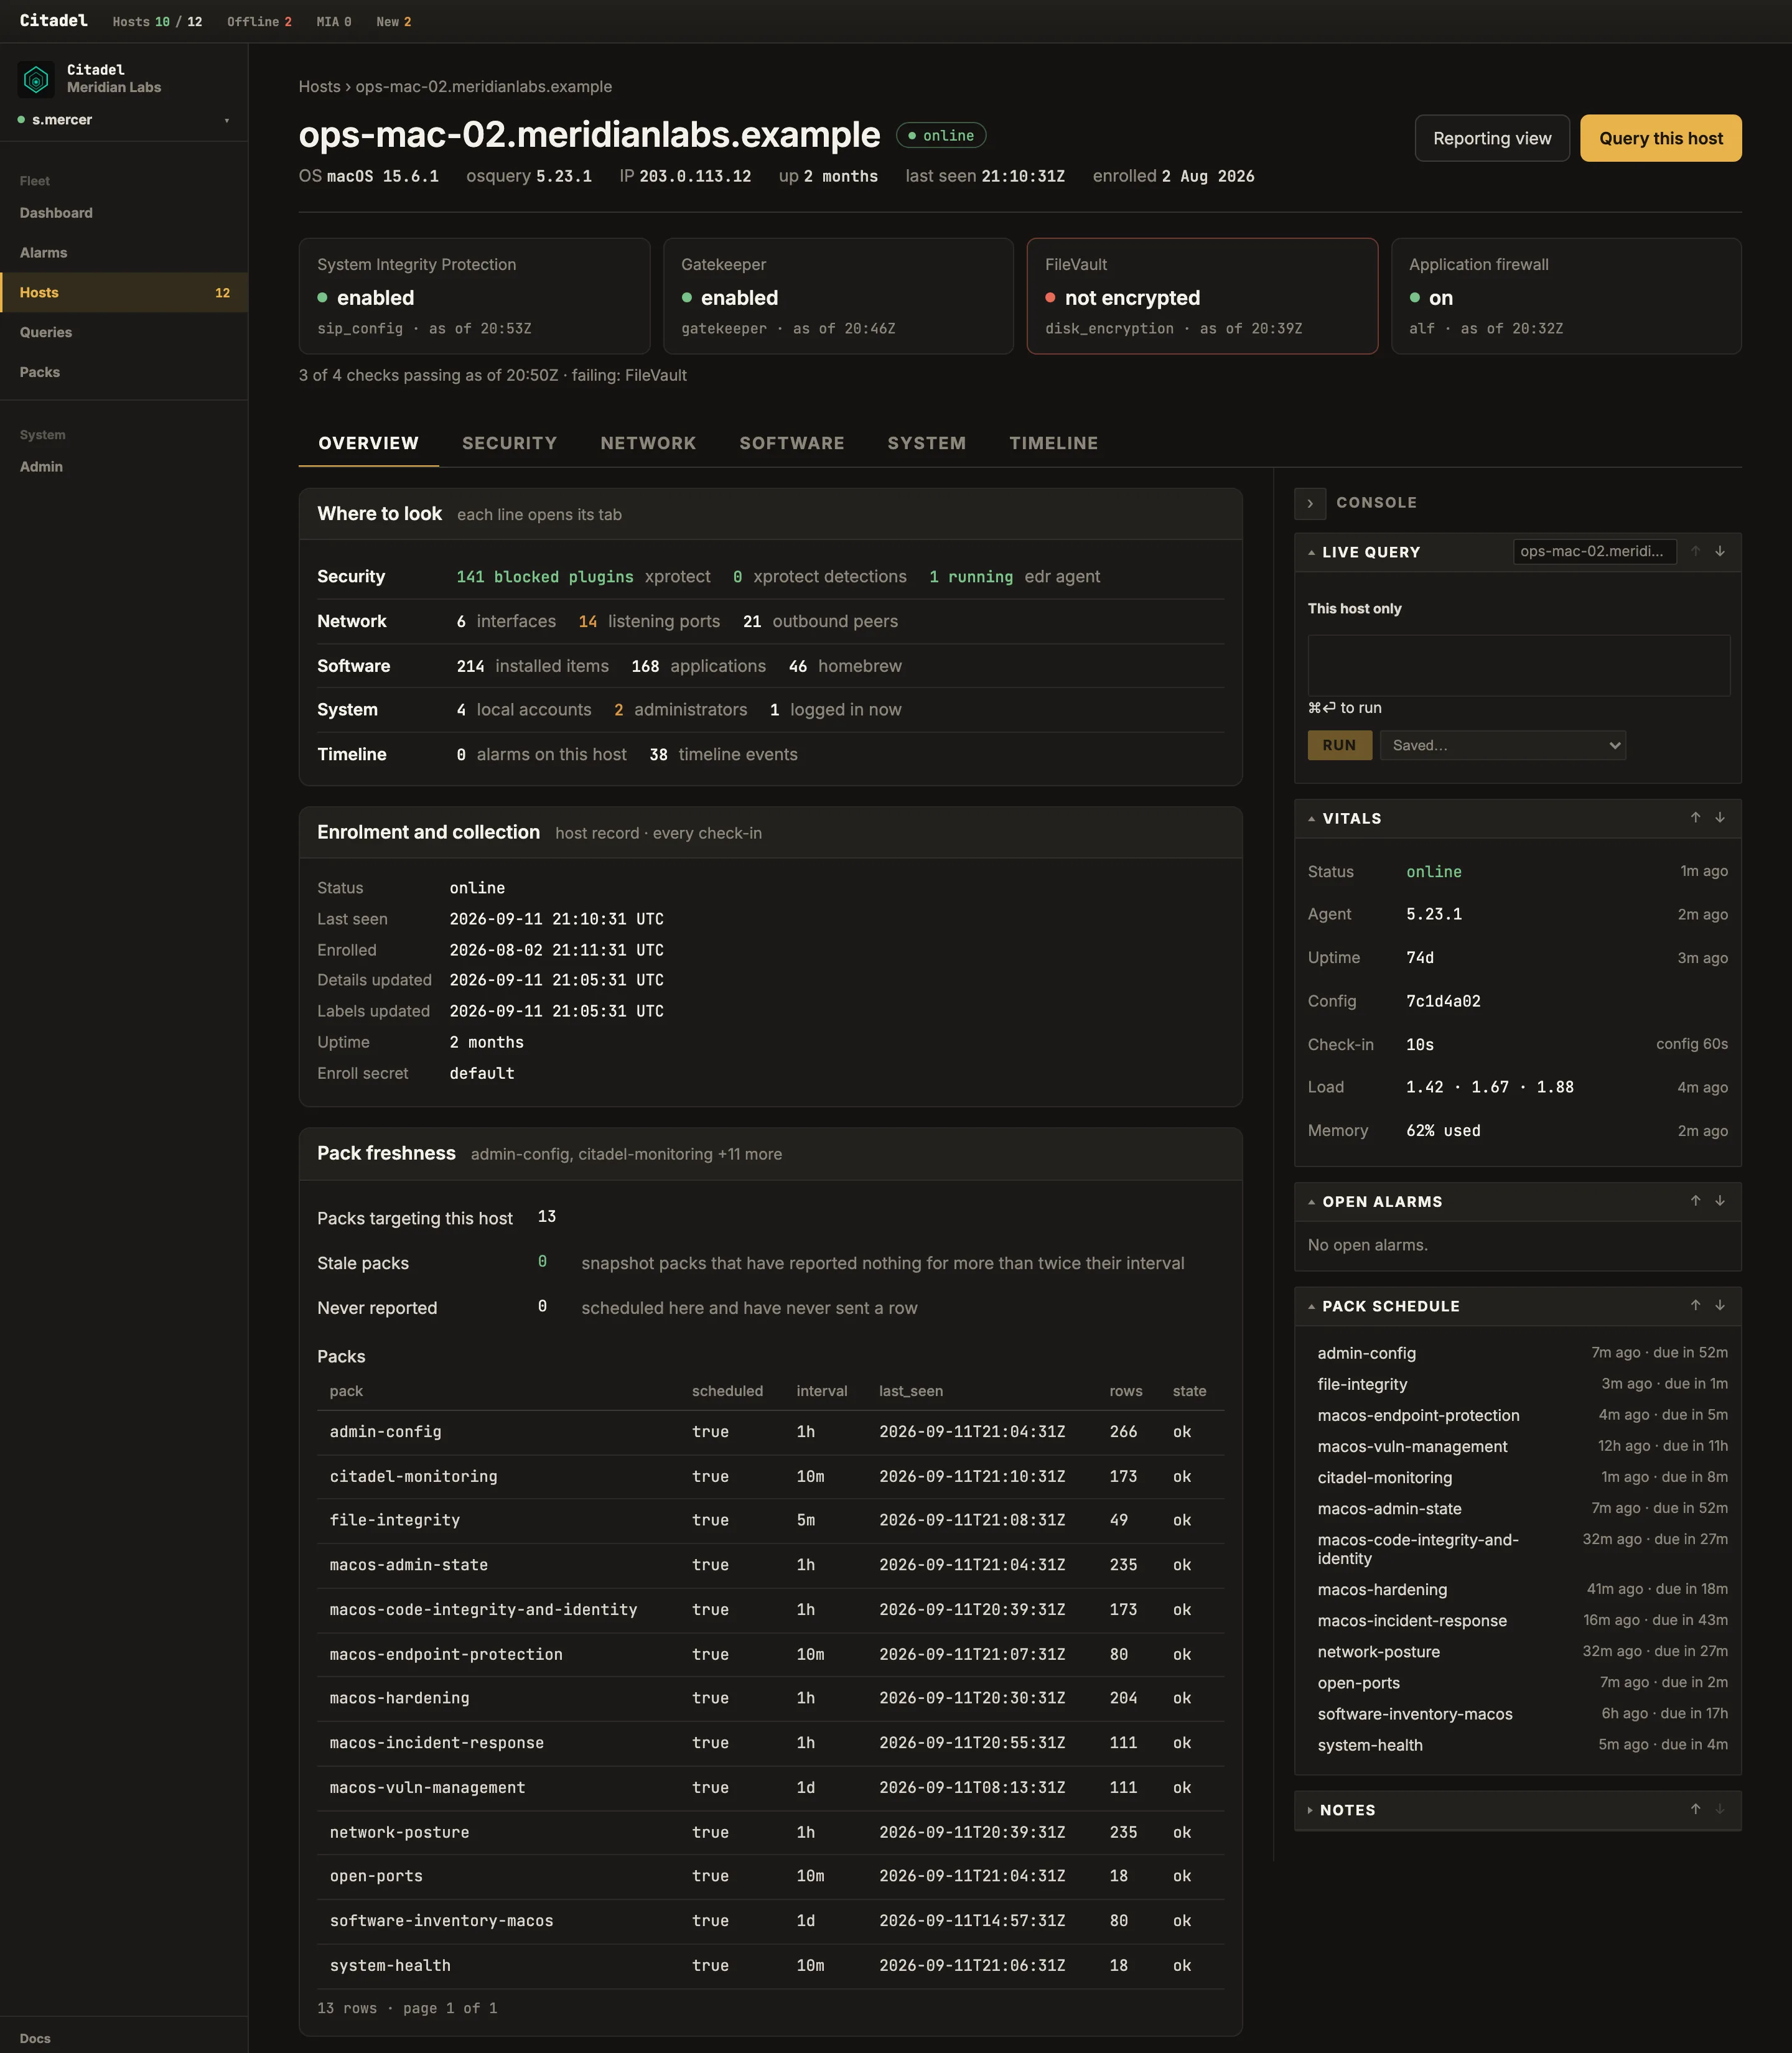Click the Query this host button

1661,138
